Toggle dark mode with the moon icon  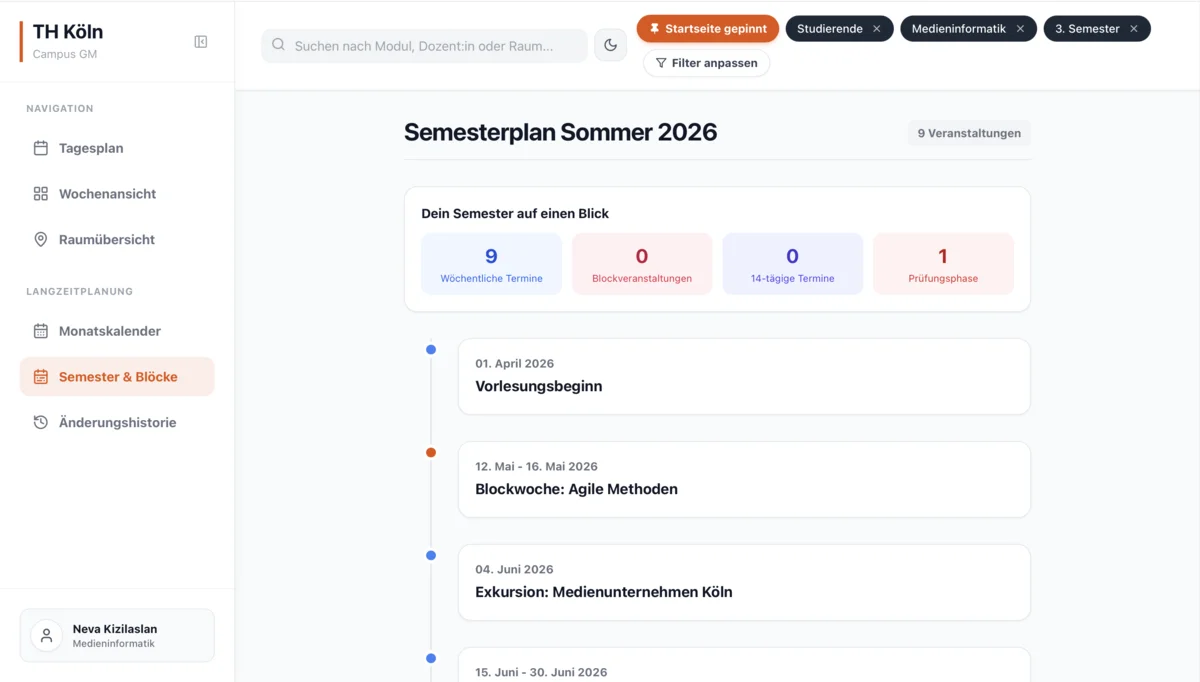(x=610, y=45)
